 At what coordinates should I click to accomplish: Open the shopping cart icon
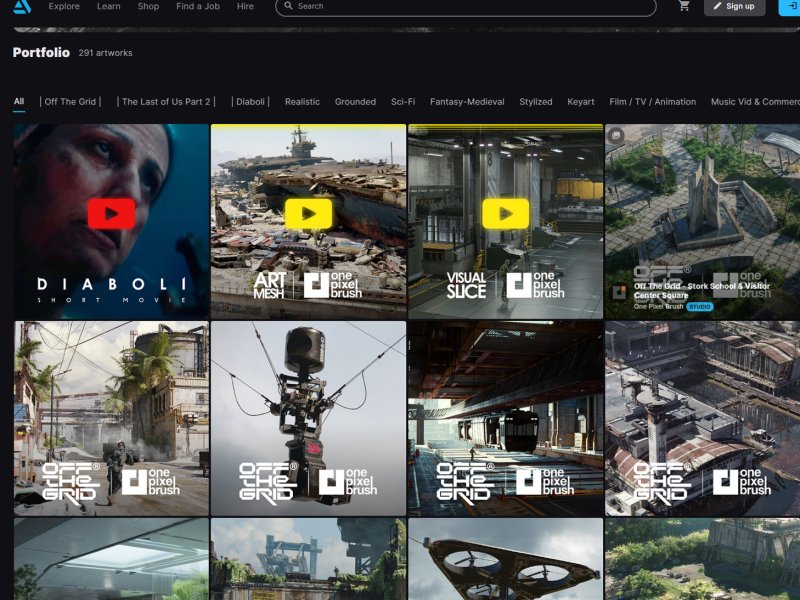684,6
